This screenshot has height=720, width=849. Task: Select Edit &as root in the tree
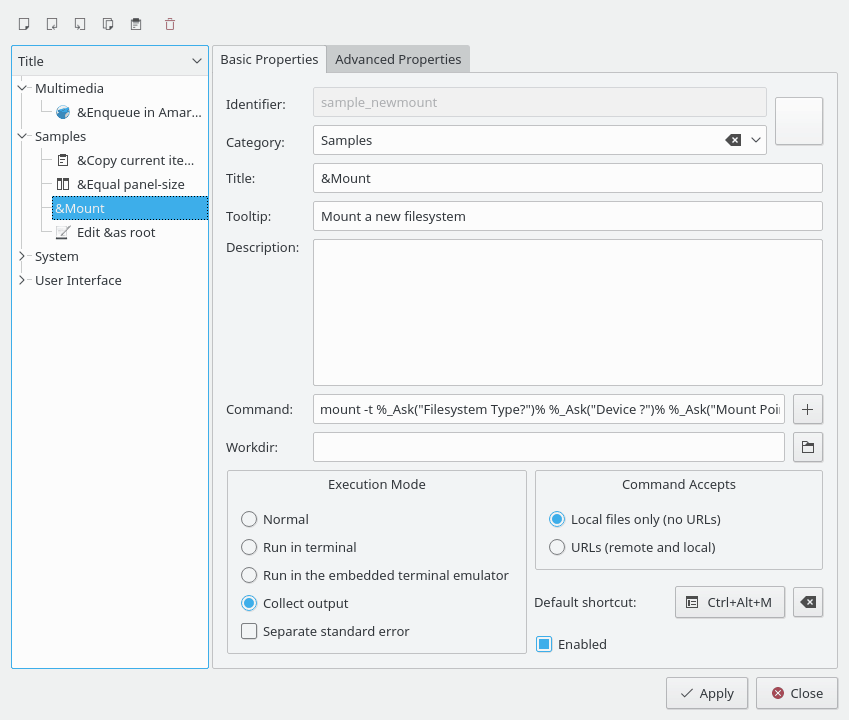click(115, 233)
